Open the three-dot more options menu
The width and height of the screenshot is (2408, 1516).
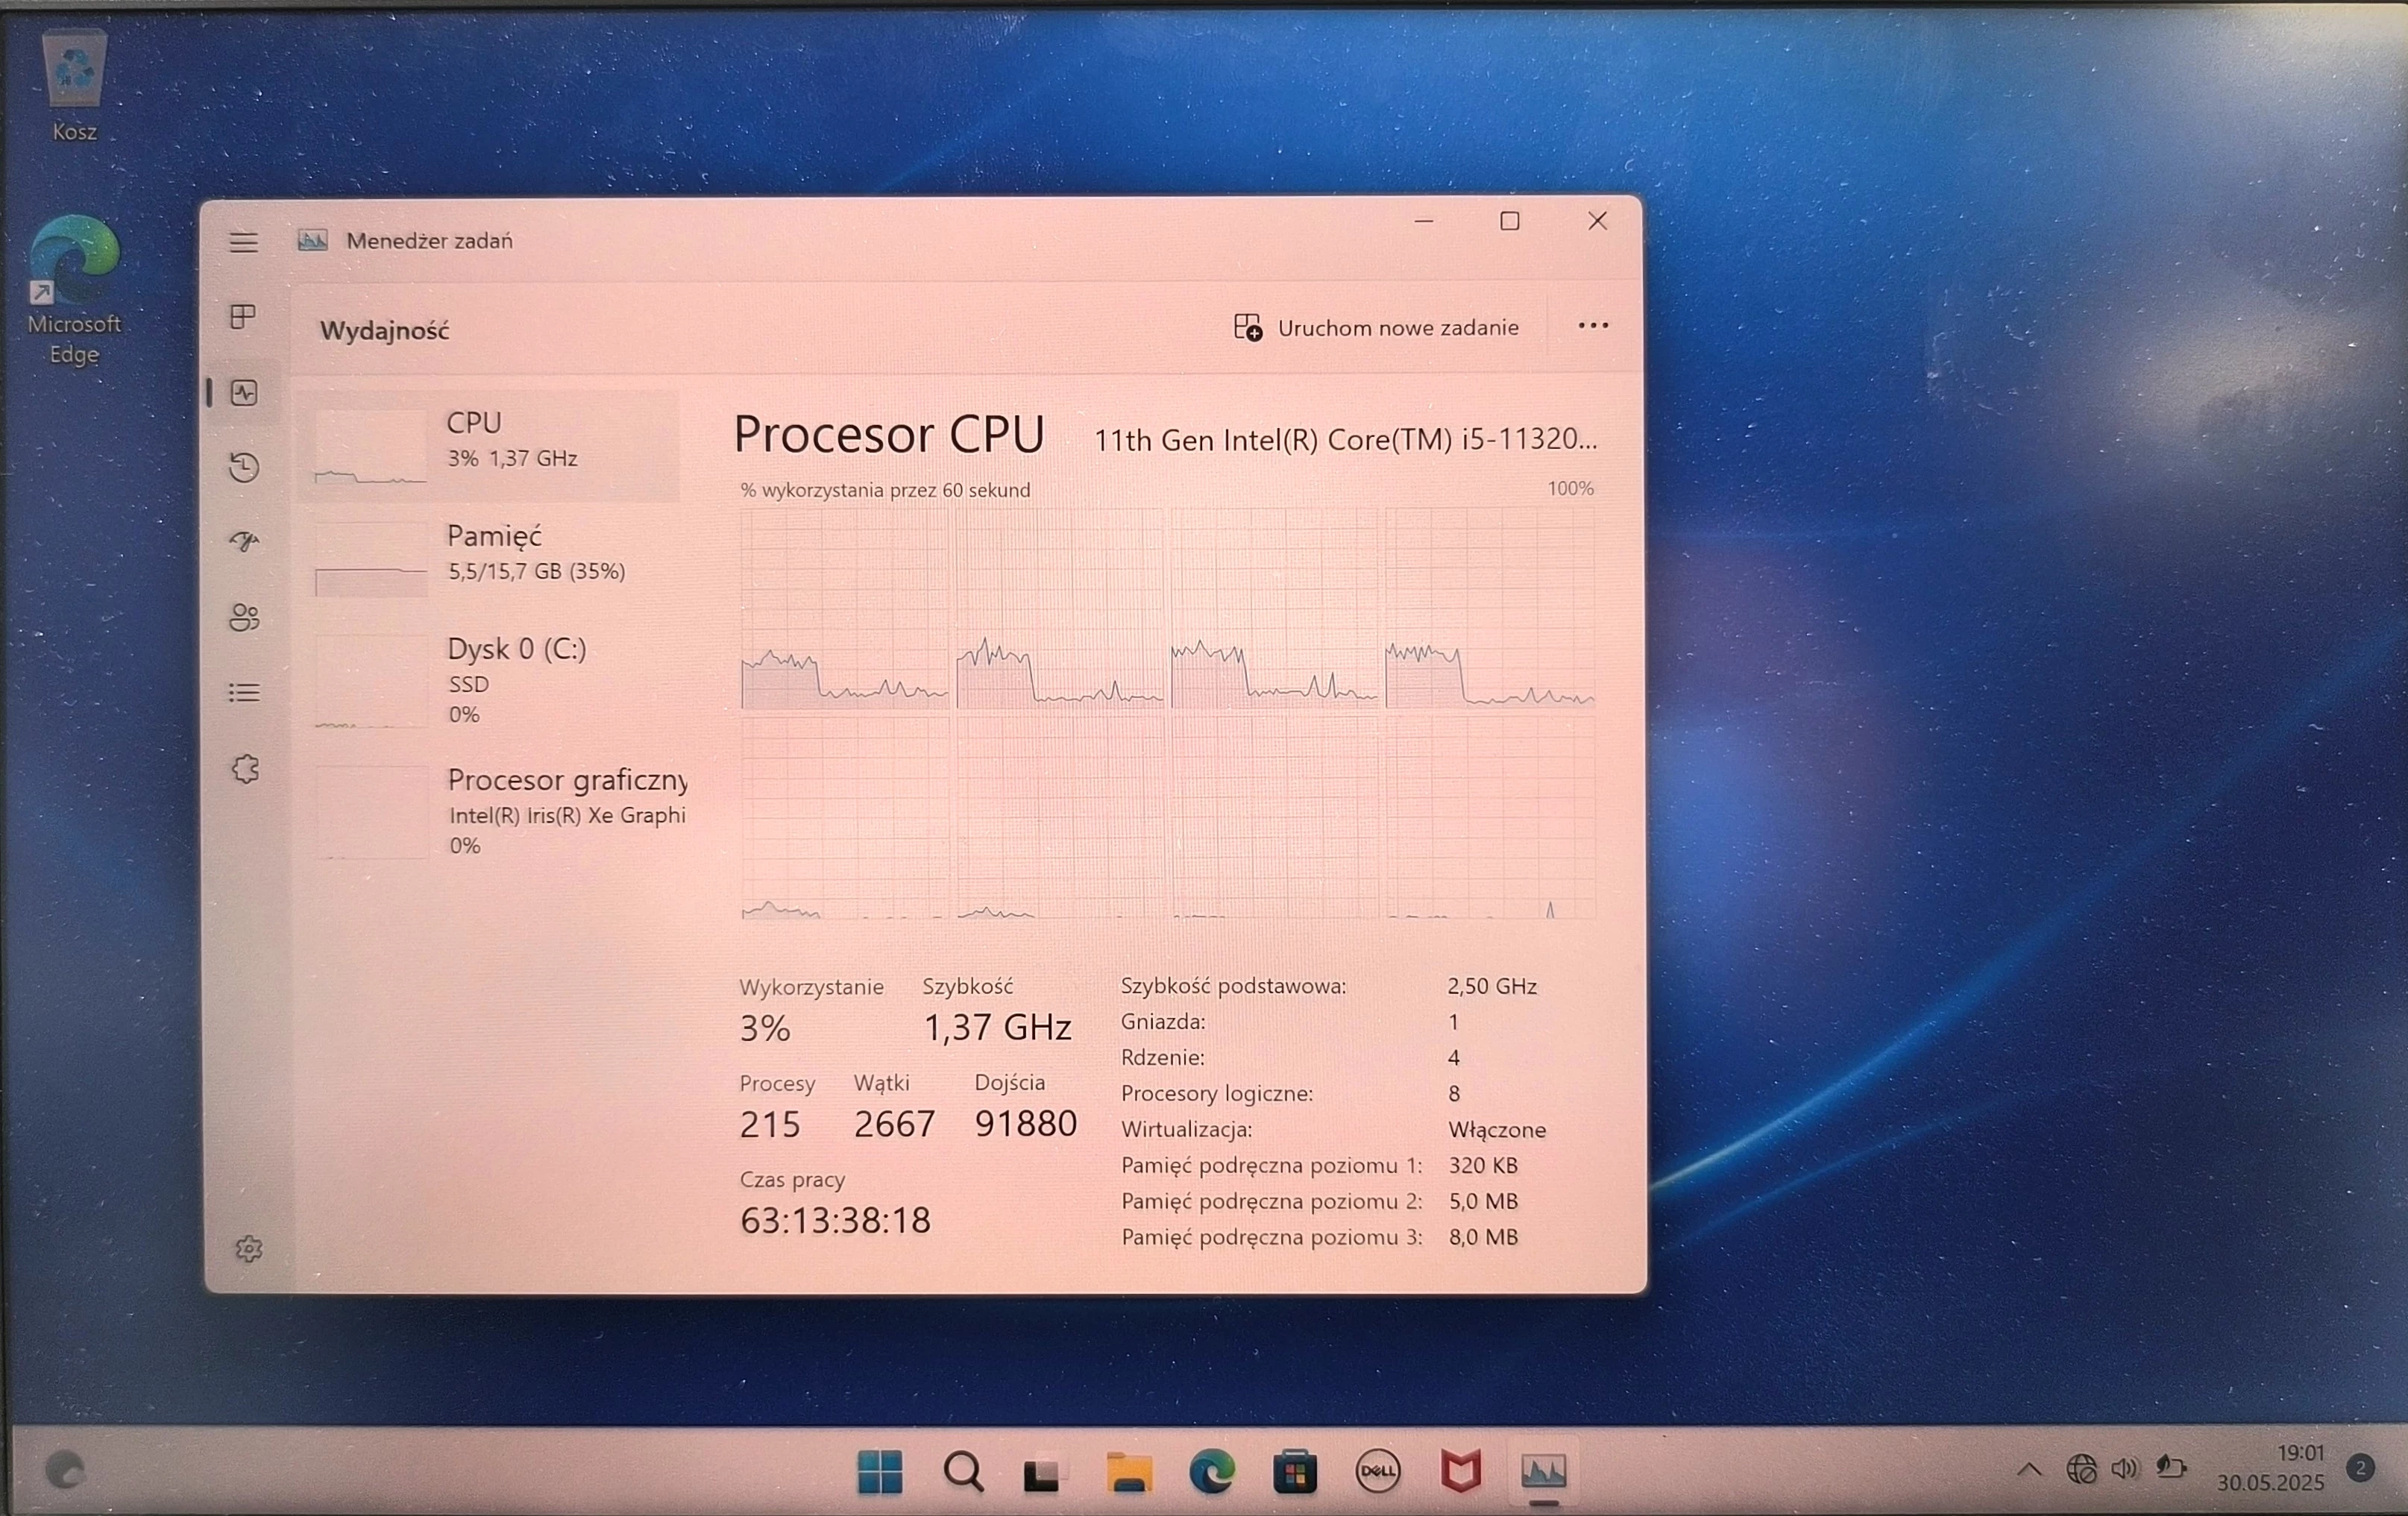[1592, 326]
